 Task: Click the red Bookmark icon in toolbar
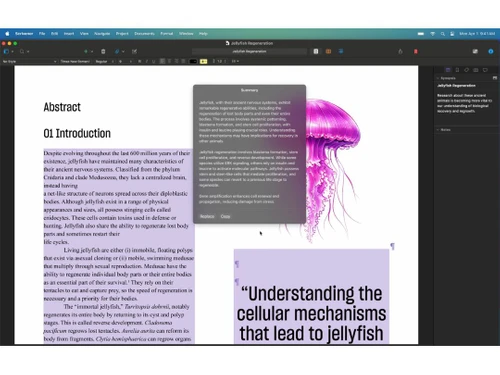pos(416,51)
